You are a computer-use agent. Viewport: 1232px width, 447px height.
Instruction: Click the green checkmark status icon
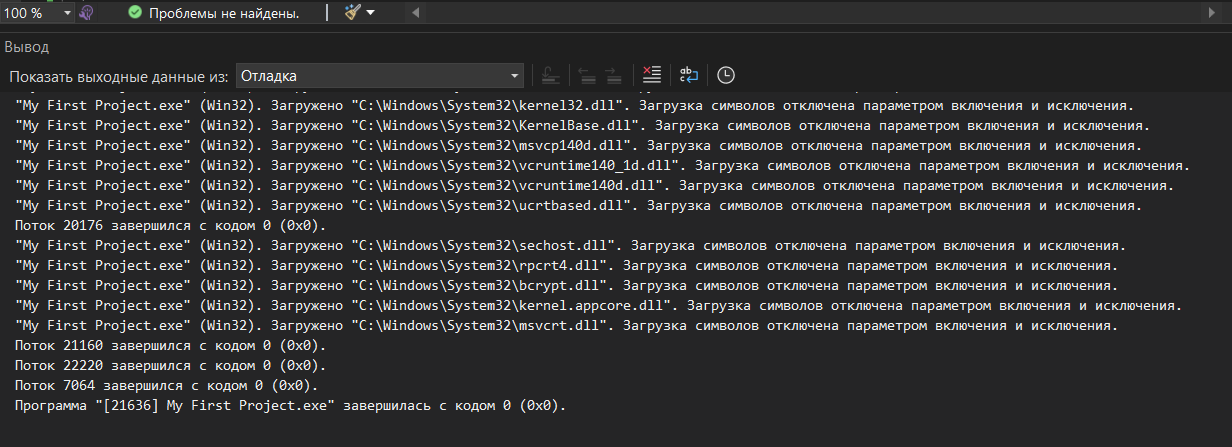pos(134,13)
